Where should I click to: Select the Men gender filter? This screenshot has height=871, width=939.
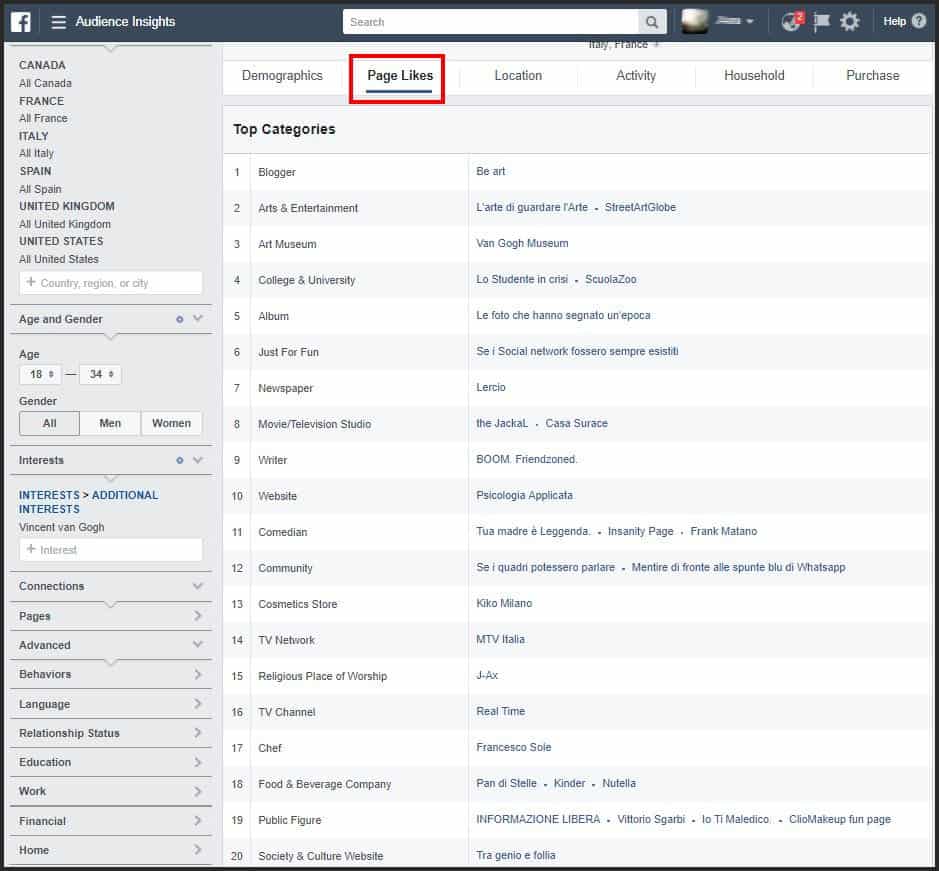click(x=110, y=423)
